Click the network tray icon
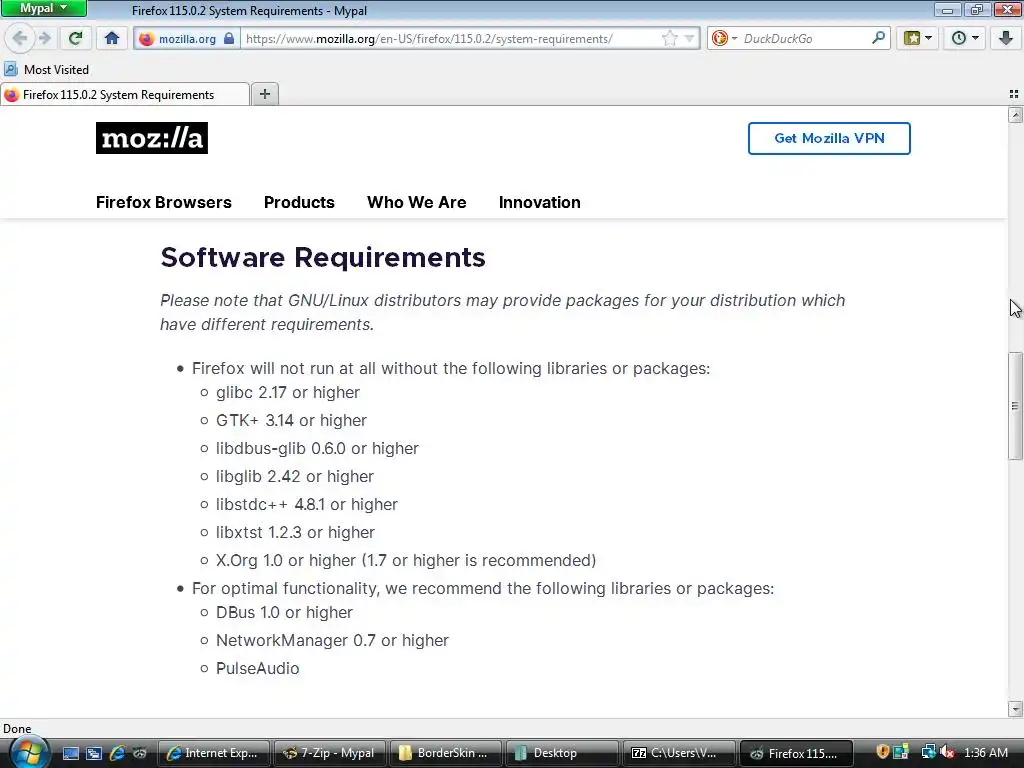Image resolution: width=1024 pixels, height=768 pixels. (x=928, y=752)
